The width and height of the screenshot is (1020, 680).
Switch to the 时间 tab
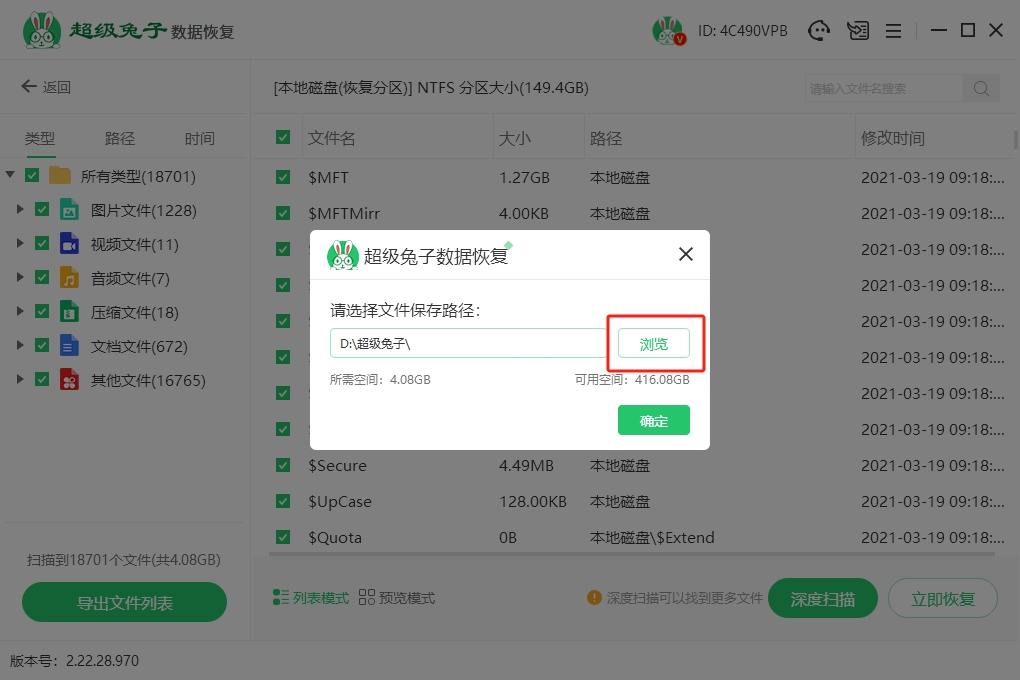199,139
